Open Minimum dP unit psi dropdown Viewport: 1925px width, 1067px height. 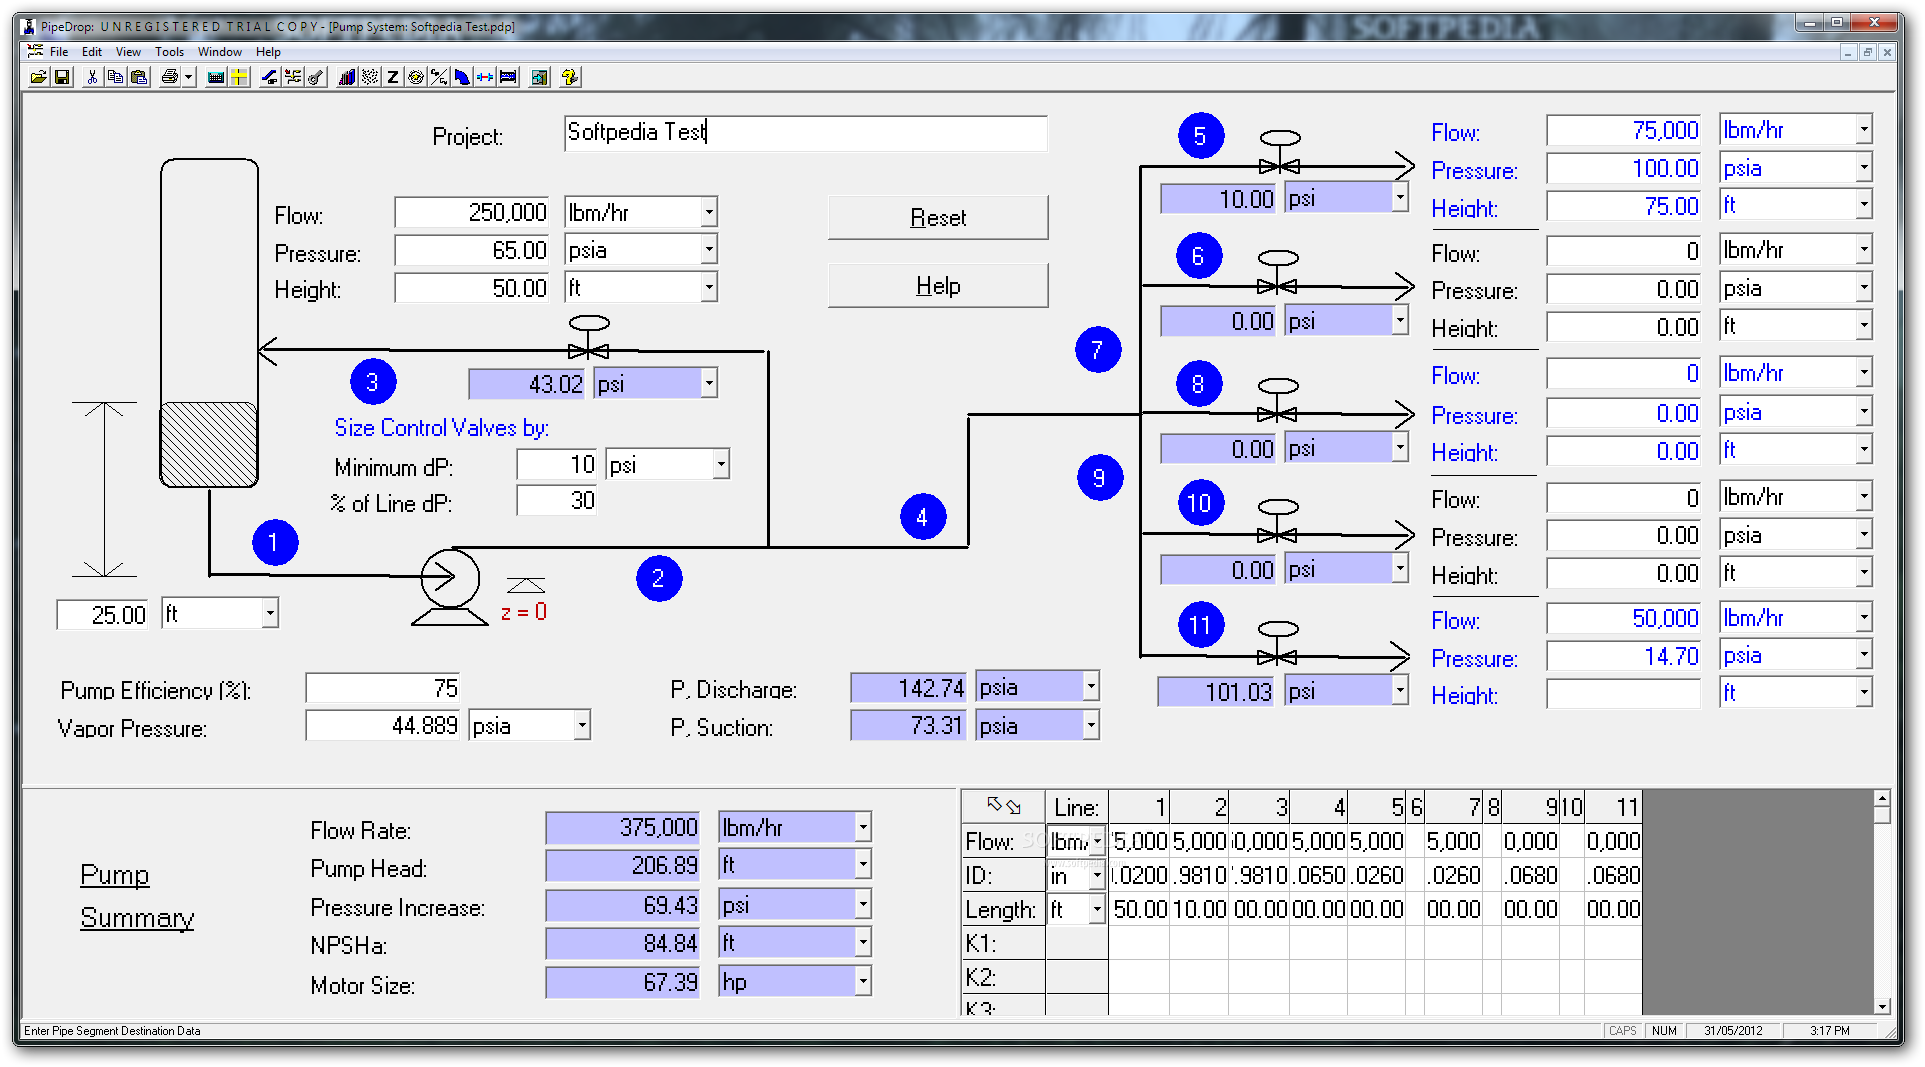click(721, 465)
